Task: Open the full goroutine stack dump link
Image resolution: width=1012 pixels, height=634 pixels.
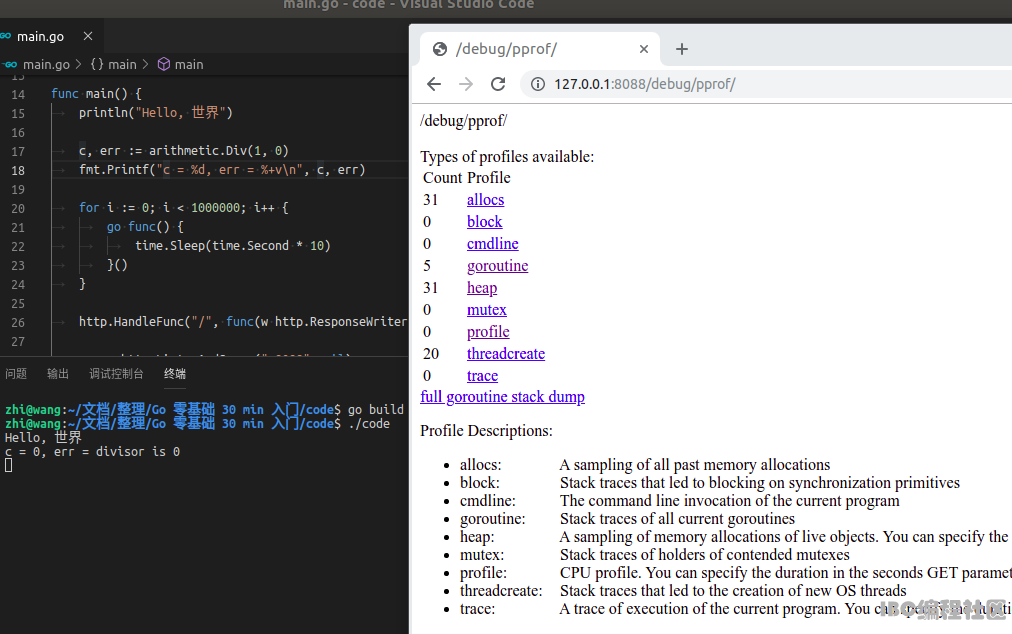Action: [503, 396]
